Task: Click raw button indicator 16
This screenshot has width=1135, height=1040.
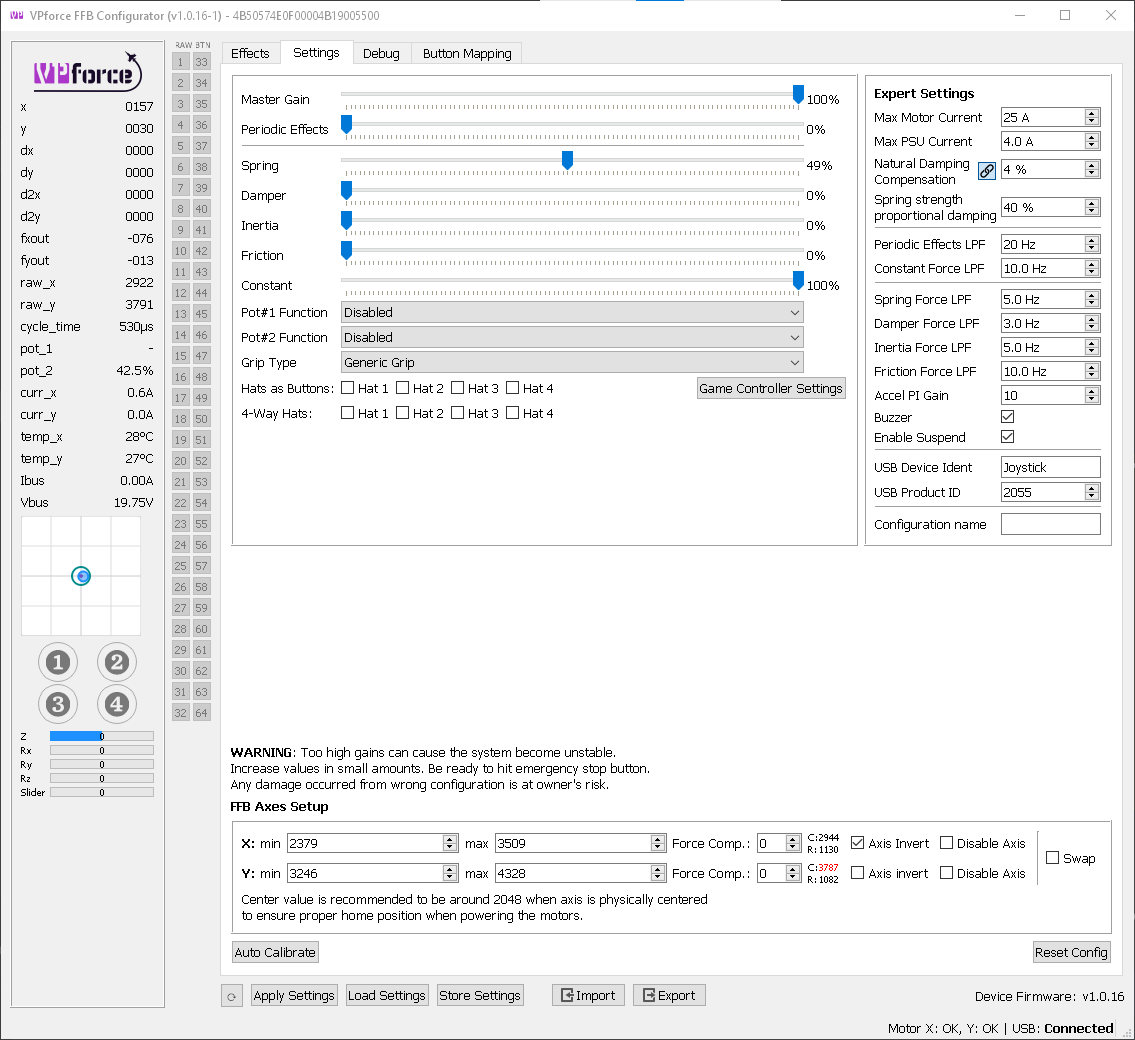Action: coord(181,377)
